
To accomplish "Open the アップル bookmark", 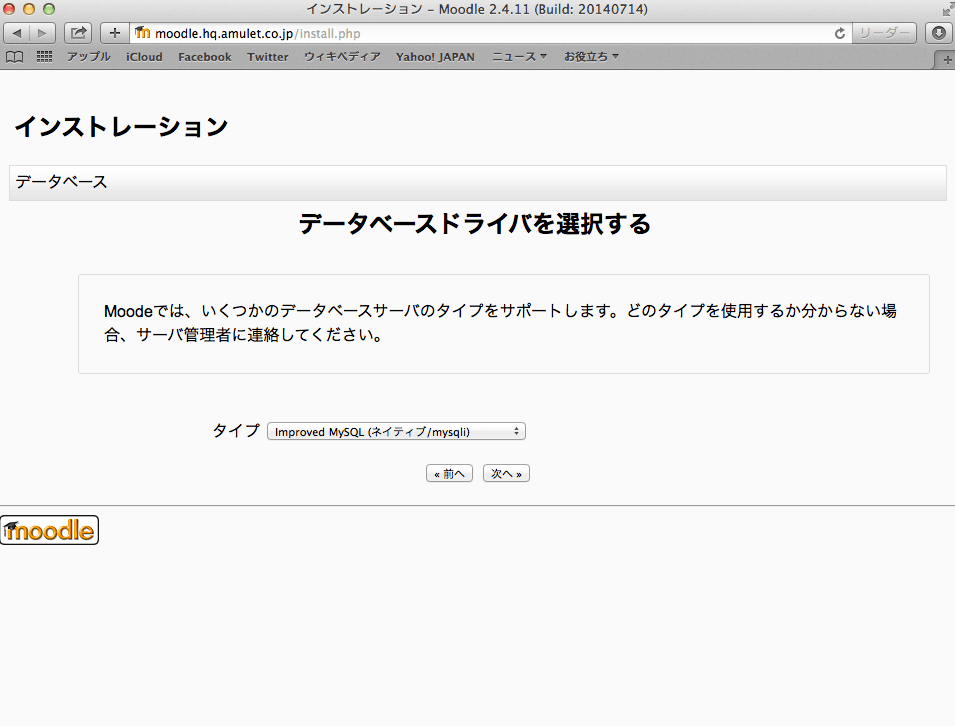I will (x=89, y=57).
